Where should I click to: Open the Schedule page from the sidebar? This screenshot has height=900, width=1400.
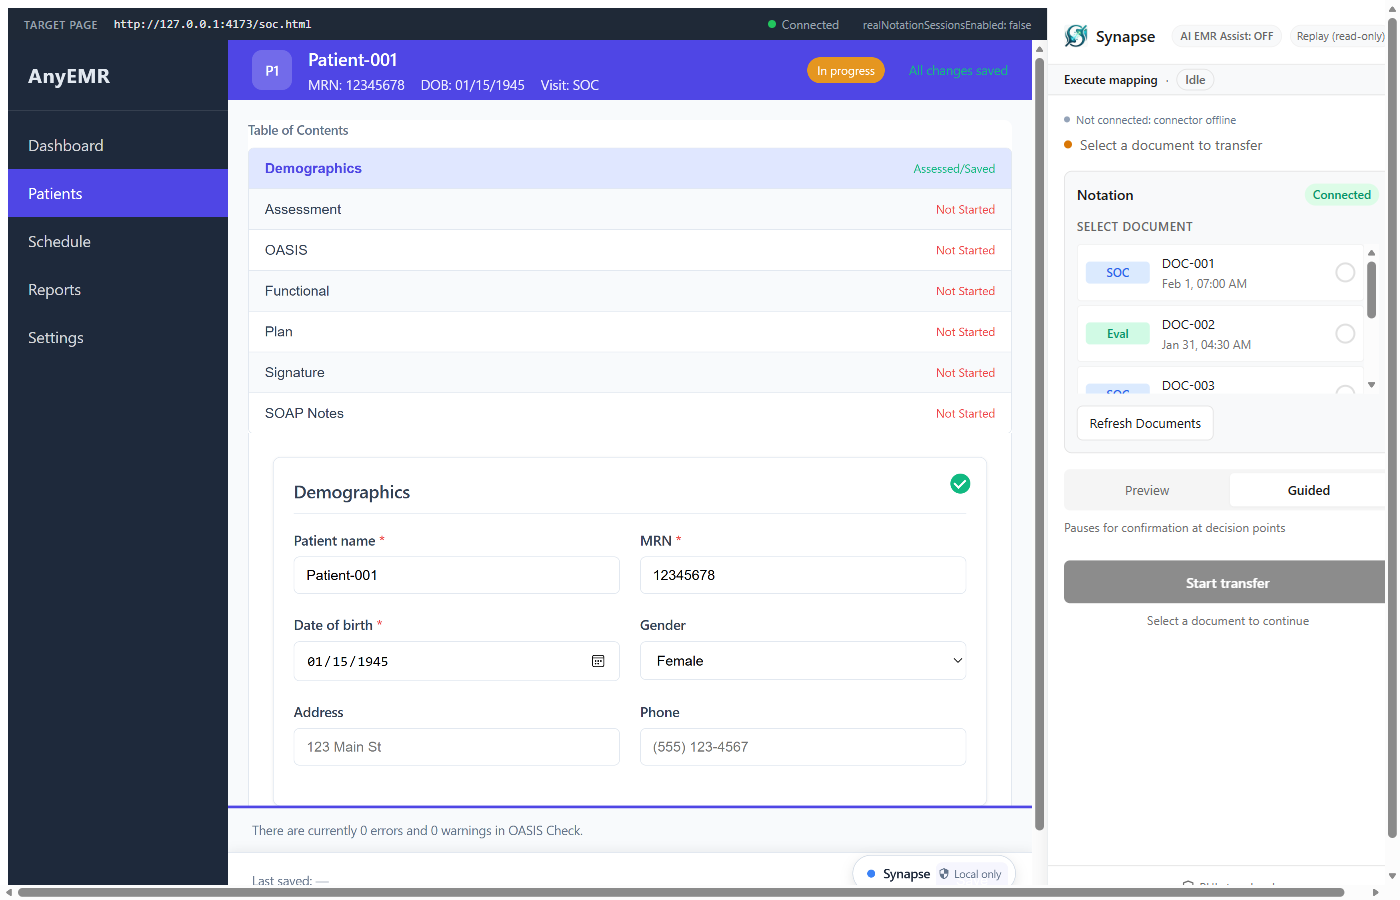(x=59, y=241)
